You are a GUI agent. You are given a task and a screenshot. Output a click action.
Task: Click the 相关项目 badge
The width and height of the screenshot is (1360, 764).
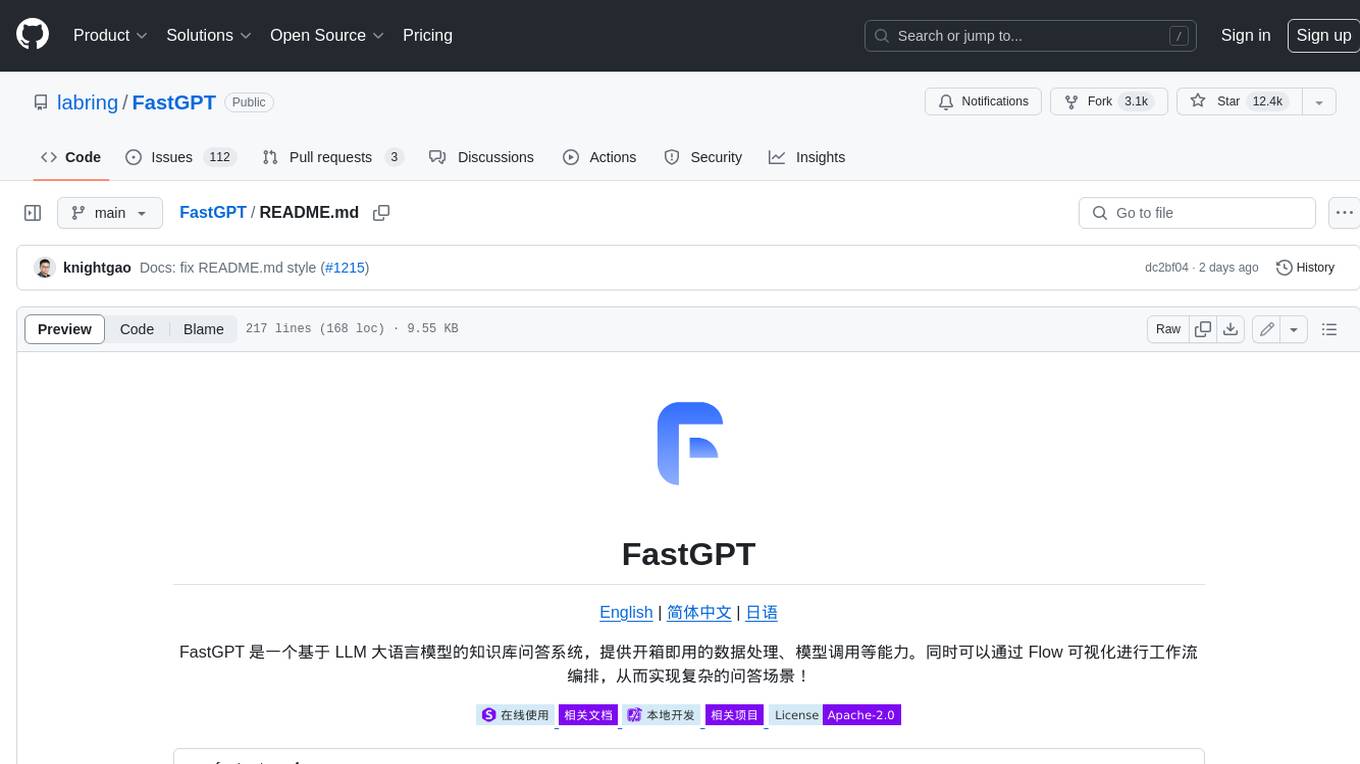point(734,715)
